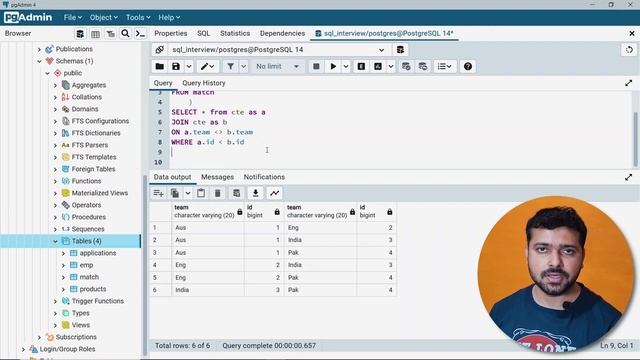
Task: Expand the match table node
Action: click(63, 277)
